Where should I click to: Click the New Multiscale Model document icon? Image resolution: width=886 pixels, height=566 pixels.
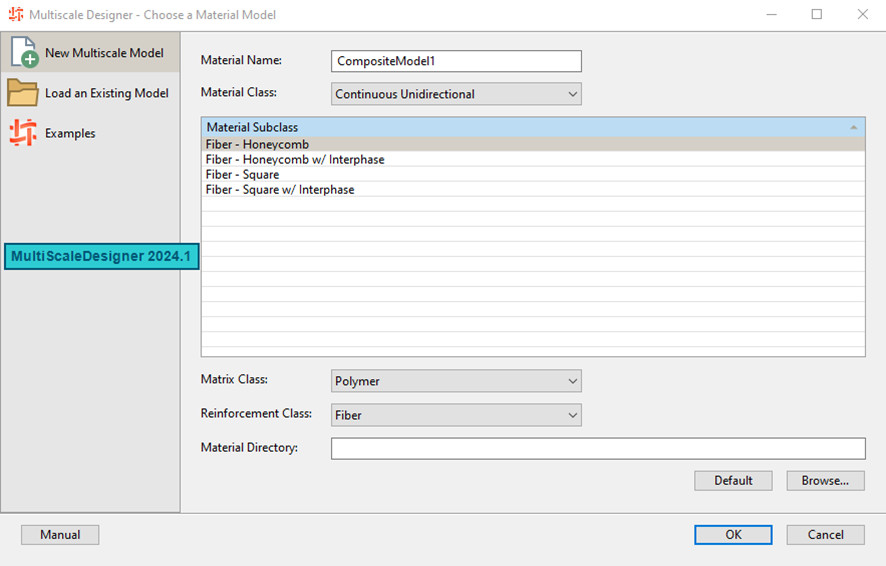tap(23, 52)
